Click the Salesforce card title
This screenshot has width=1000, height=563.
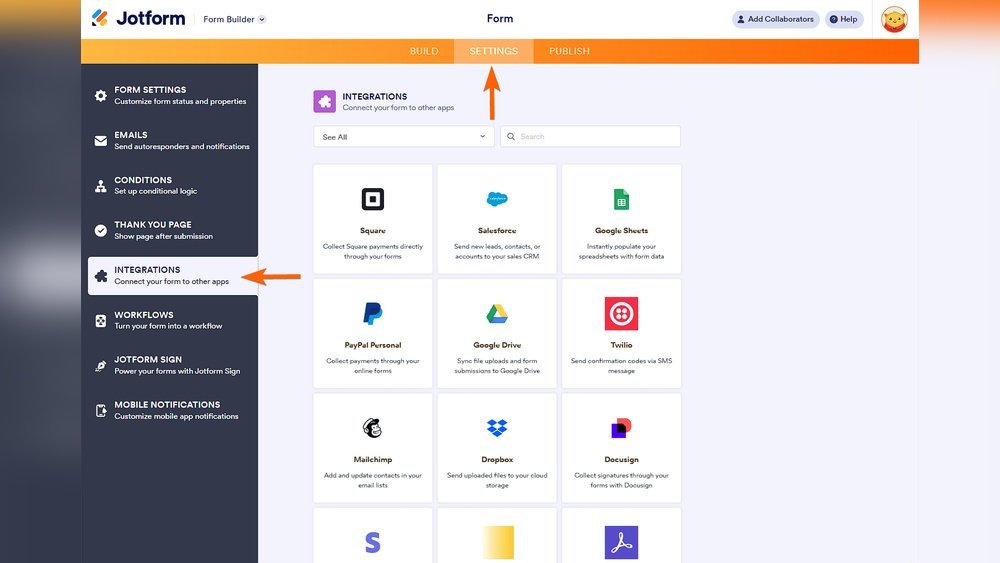pyautogui.click(x=497, y=231)
